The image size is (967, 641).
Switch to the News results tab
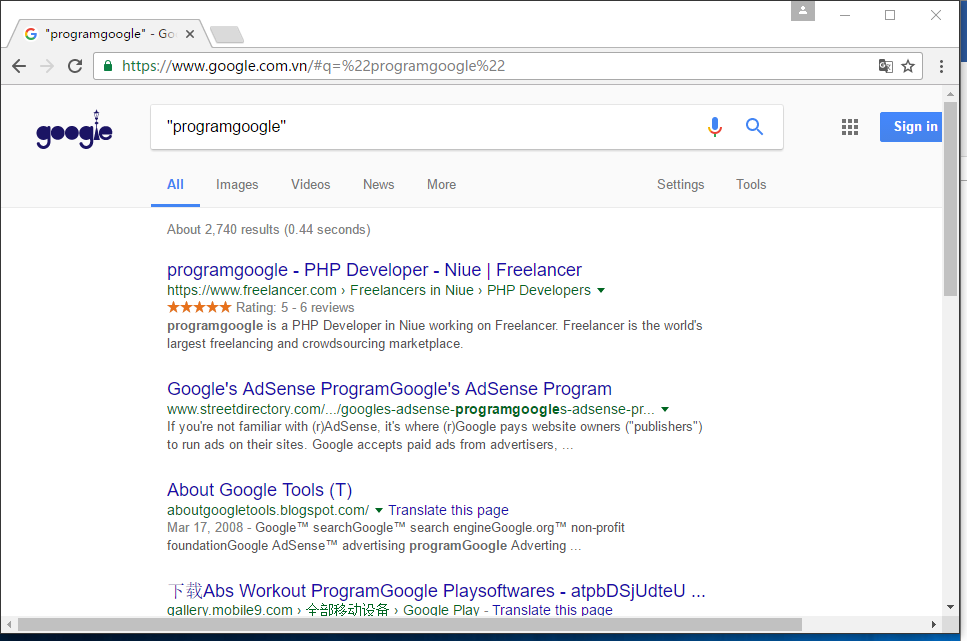coord(379,184)
